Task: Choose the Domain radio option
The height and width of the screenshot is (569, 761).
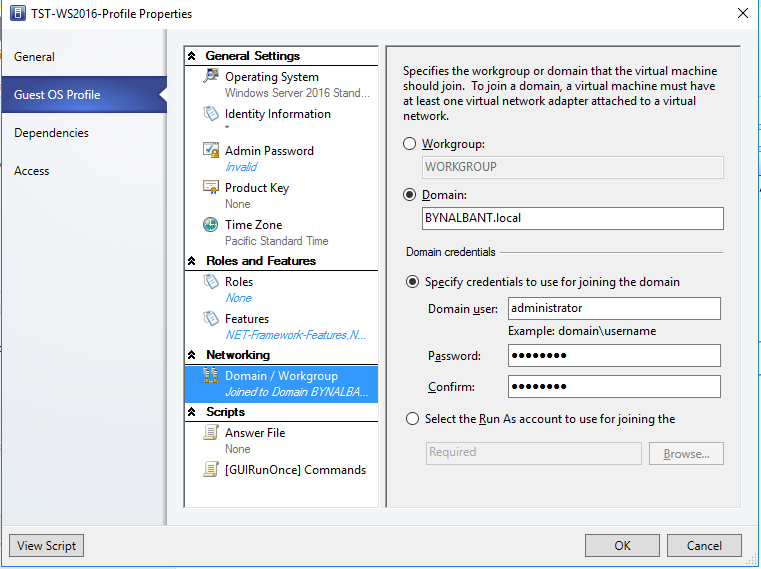Action: pyautogui.click(x=410, y=195)
